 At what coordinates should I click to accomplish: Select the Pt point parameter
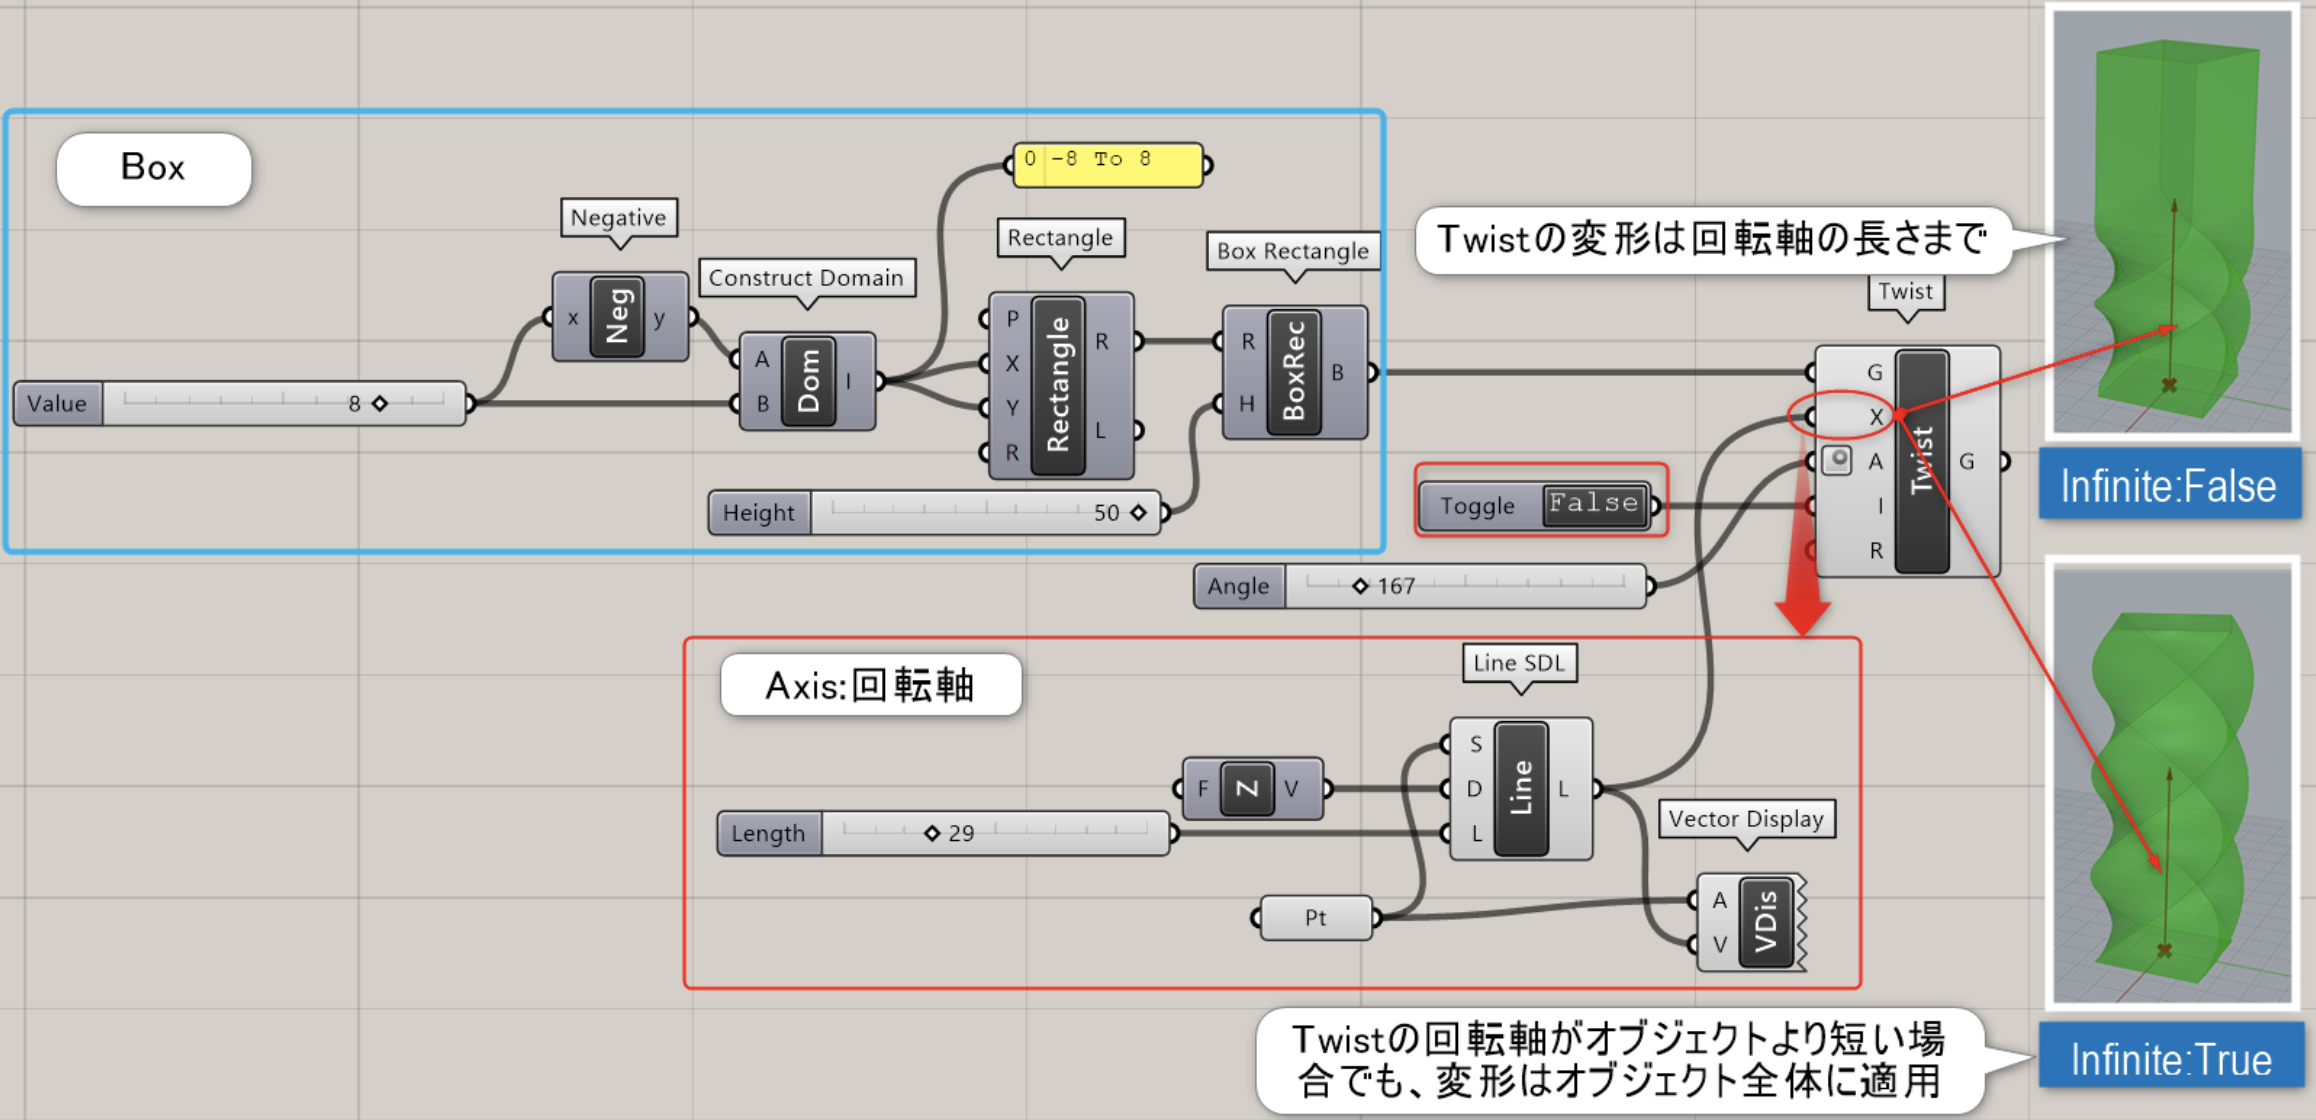pos(1315,918)
